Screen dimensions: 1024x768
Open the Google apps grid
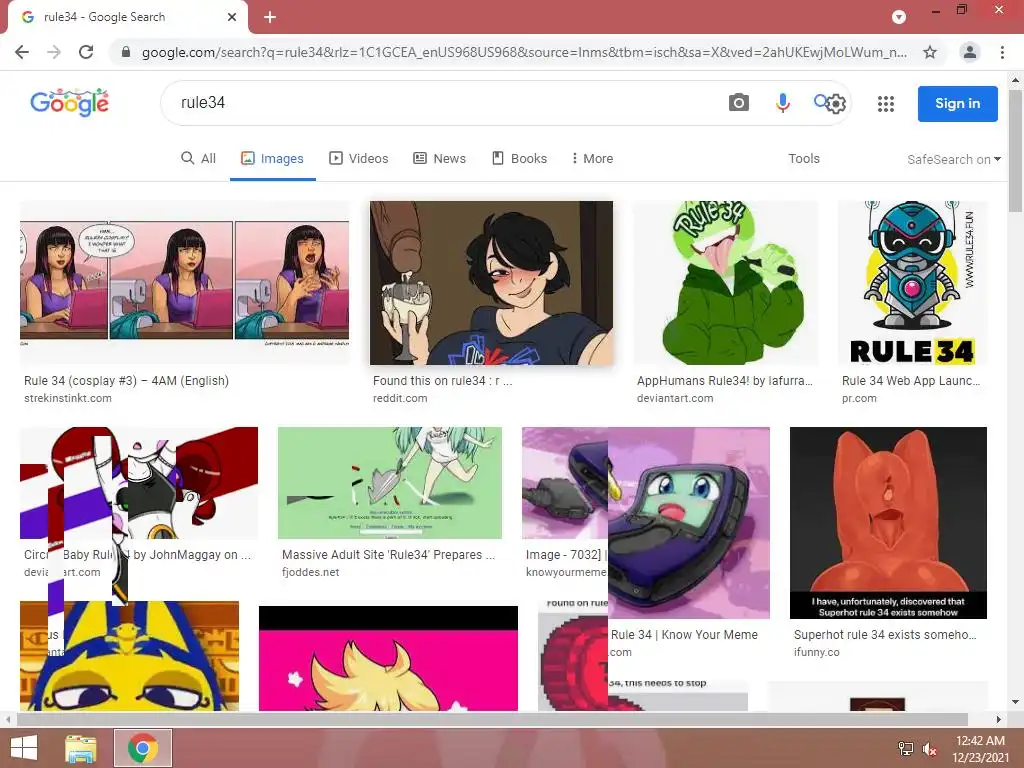(x=886, y=104)
